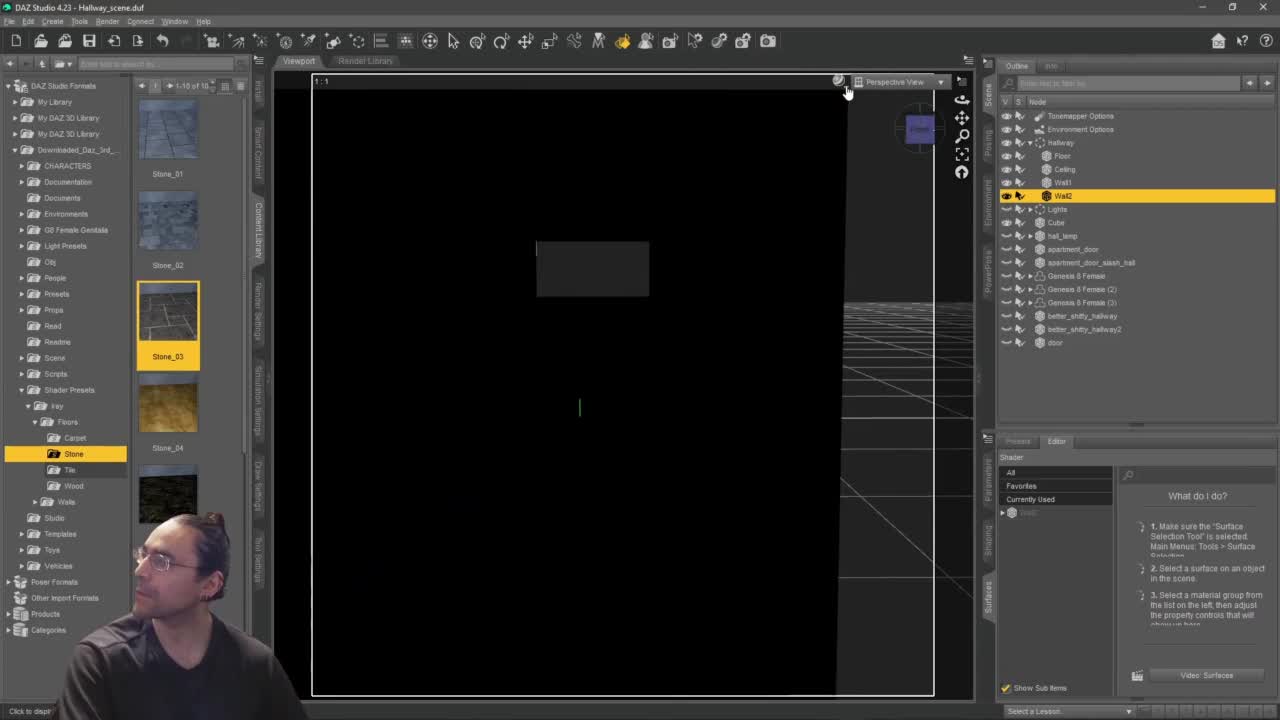Select the Stone_04 shader thumbnail

point(168,404)
